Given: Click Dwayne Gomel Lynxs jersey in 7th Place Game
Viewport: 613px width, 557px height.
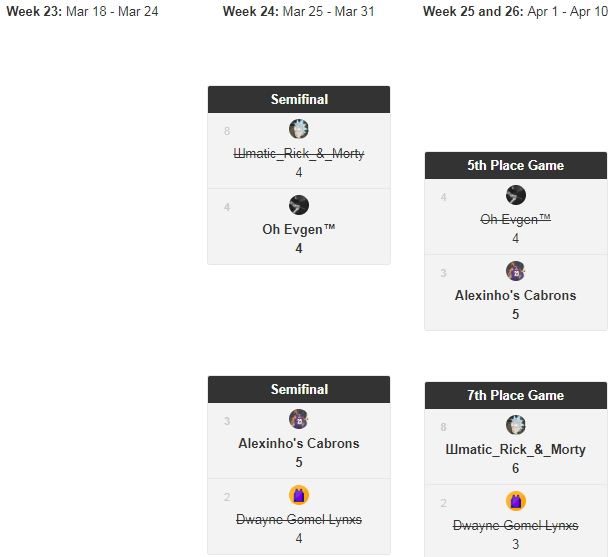Looking at the screenshot, I should click(516, 501).
